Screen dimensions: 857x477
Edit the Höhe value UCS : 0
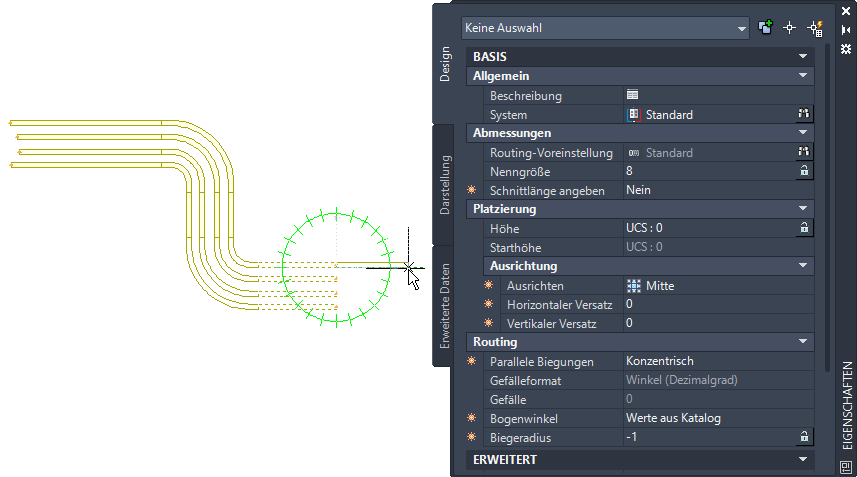[x=709, y=228]
